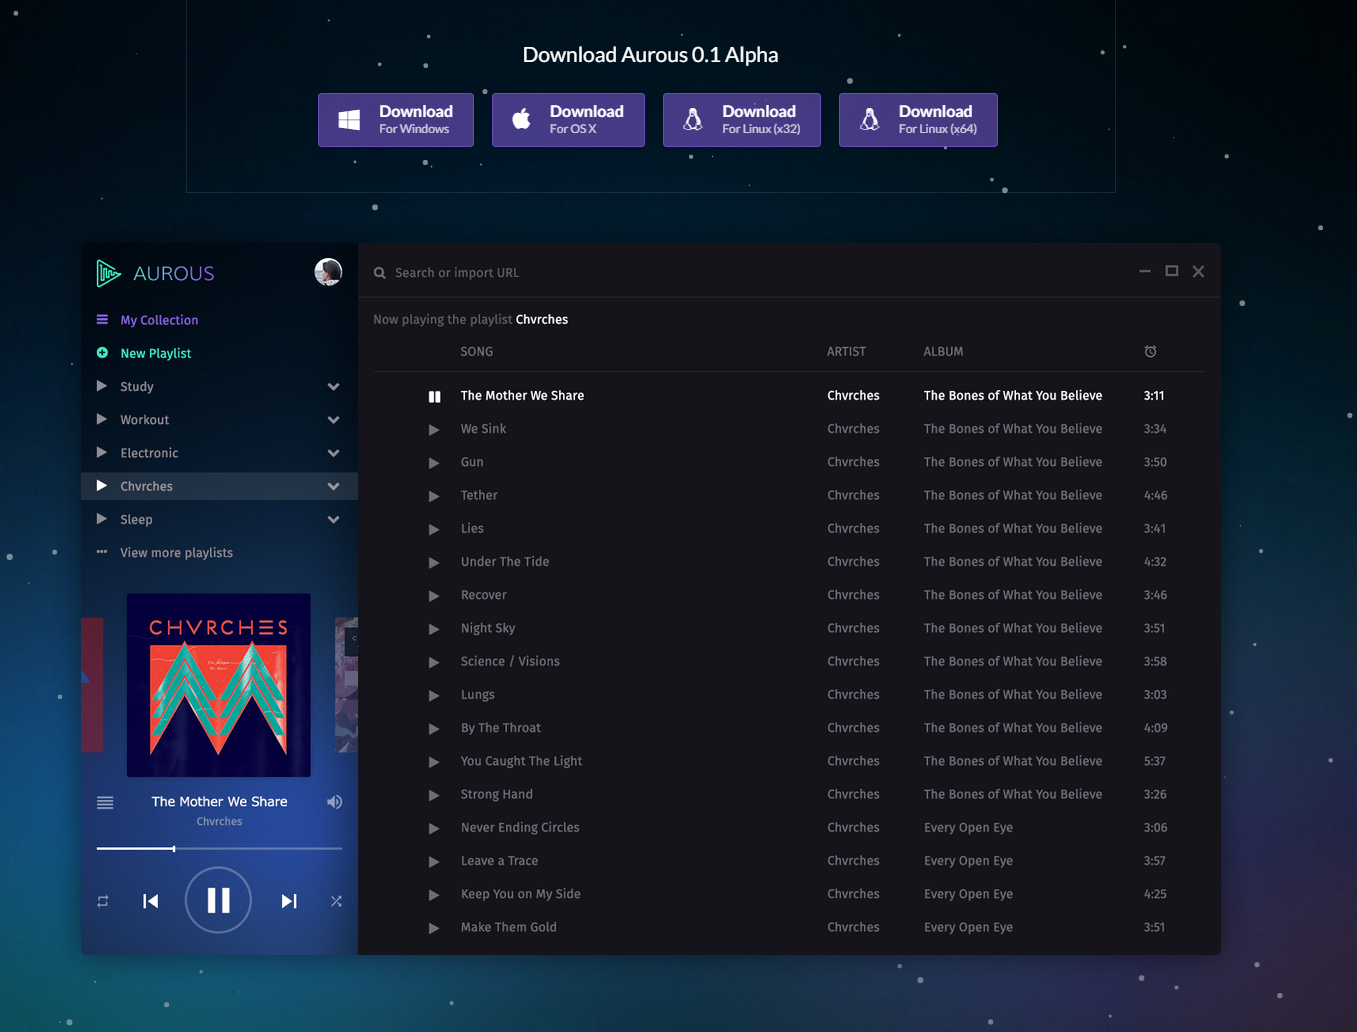Mute the volume speaker icon
This screenshot has height=1032, width=1357.
[334, 802]
